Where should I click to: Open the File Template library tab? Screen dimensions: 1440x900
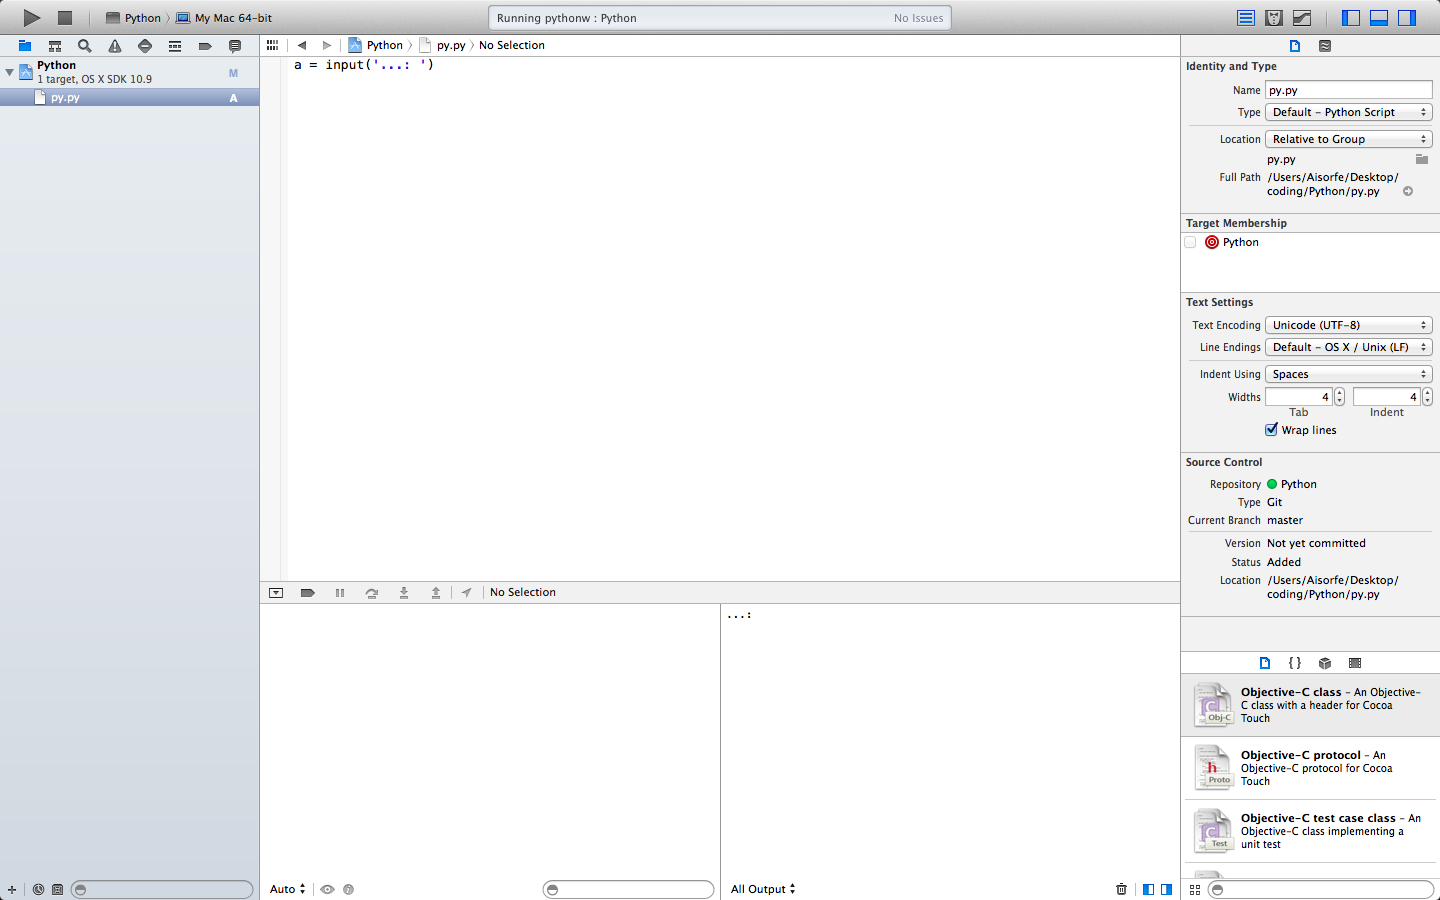tap(1265, 663)
